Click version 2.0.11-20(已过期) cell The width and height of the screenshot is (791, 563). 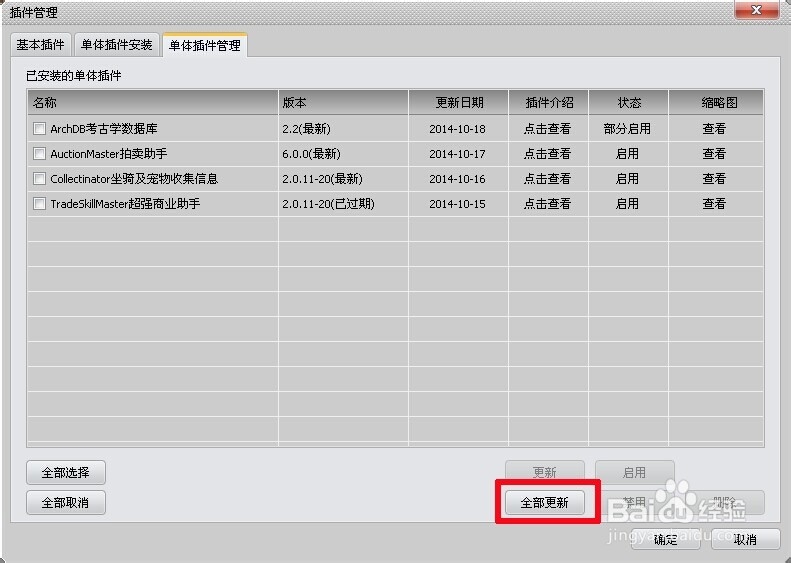pos(328,204)
